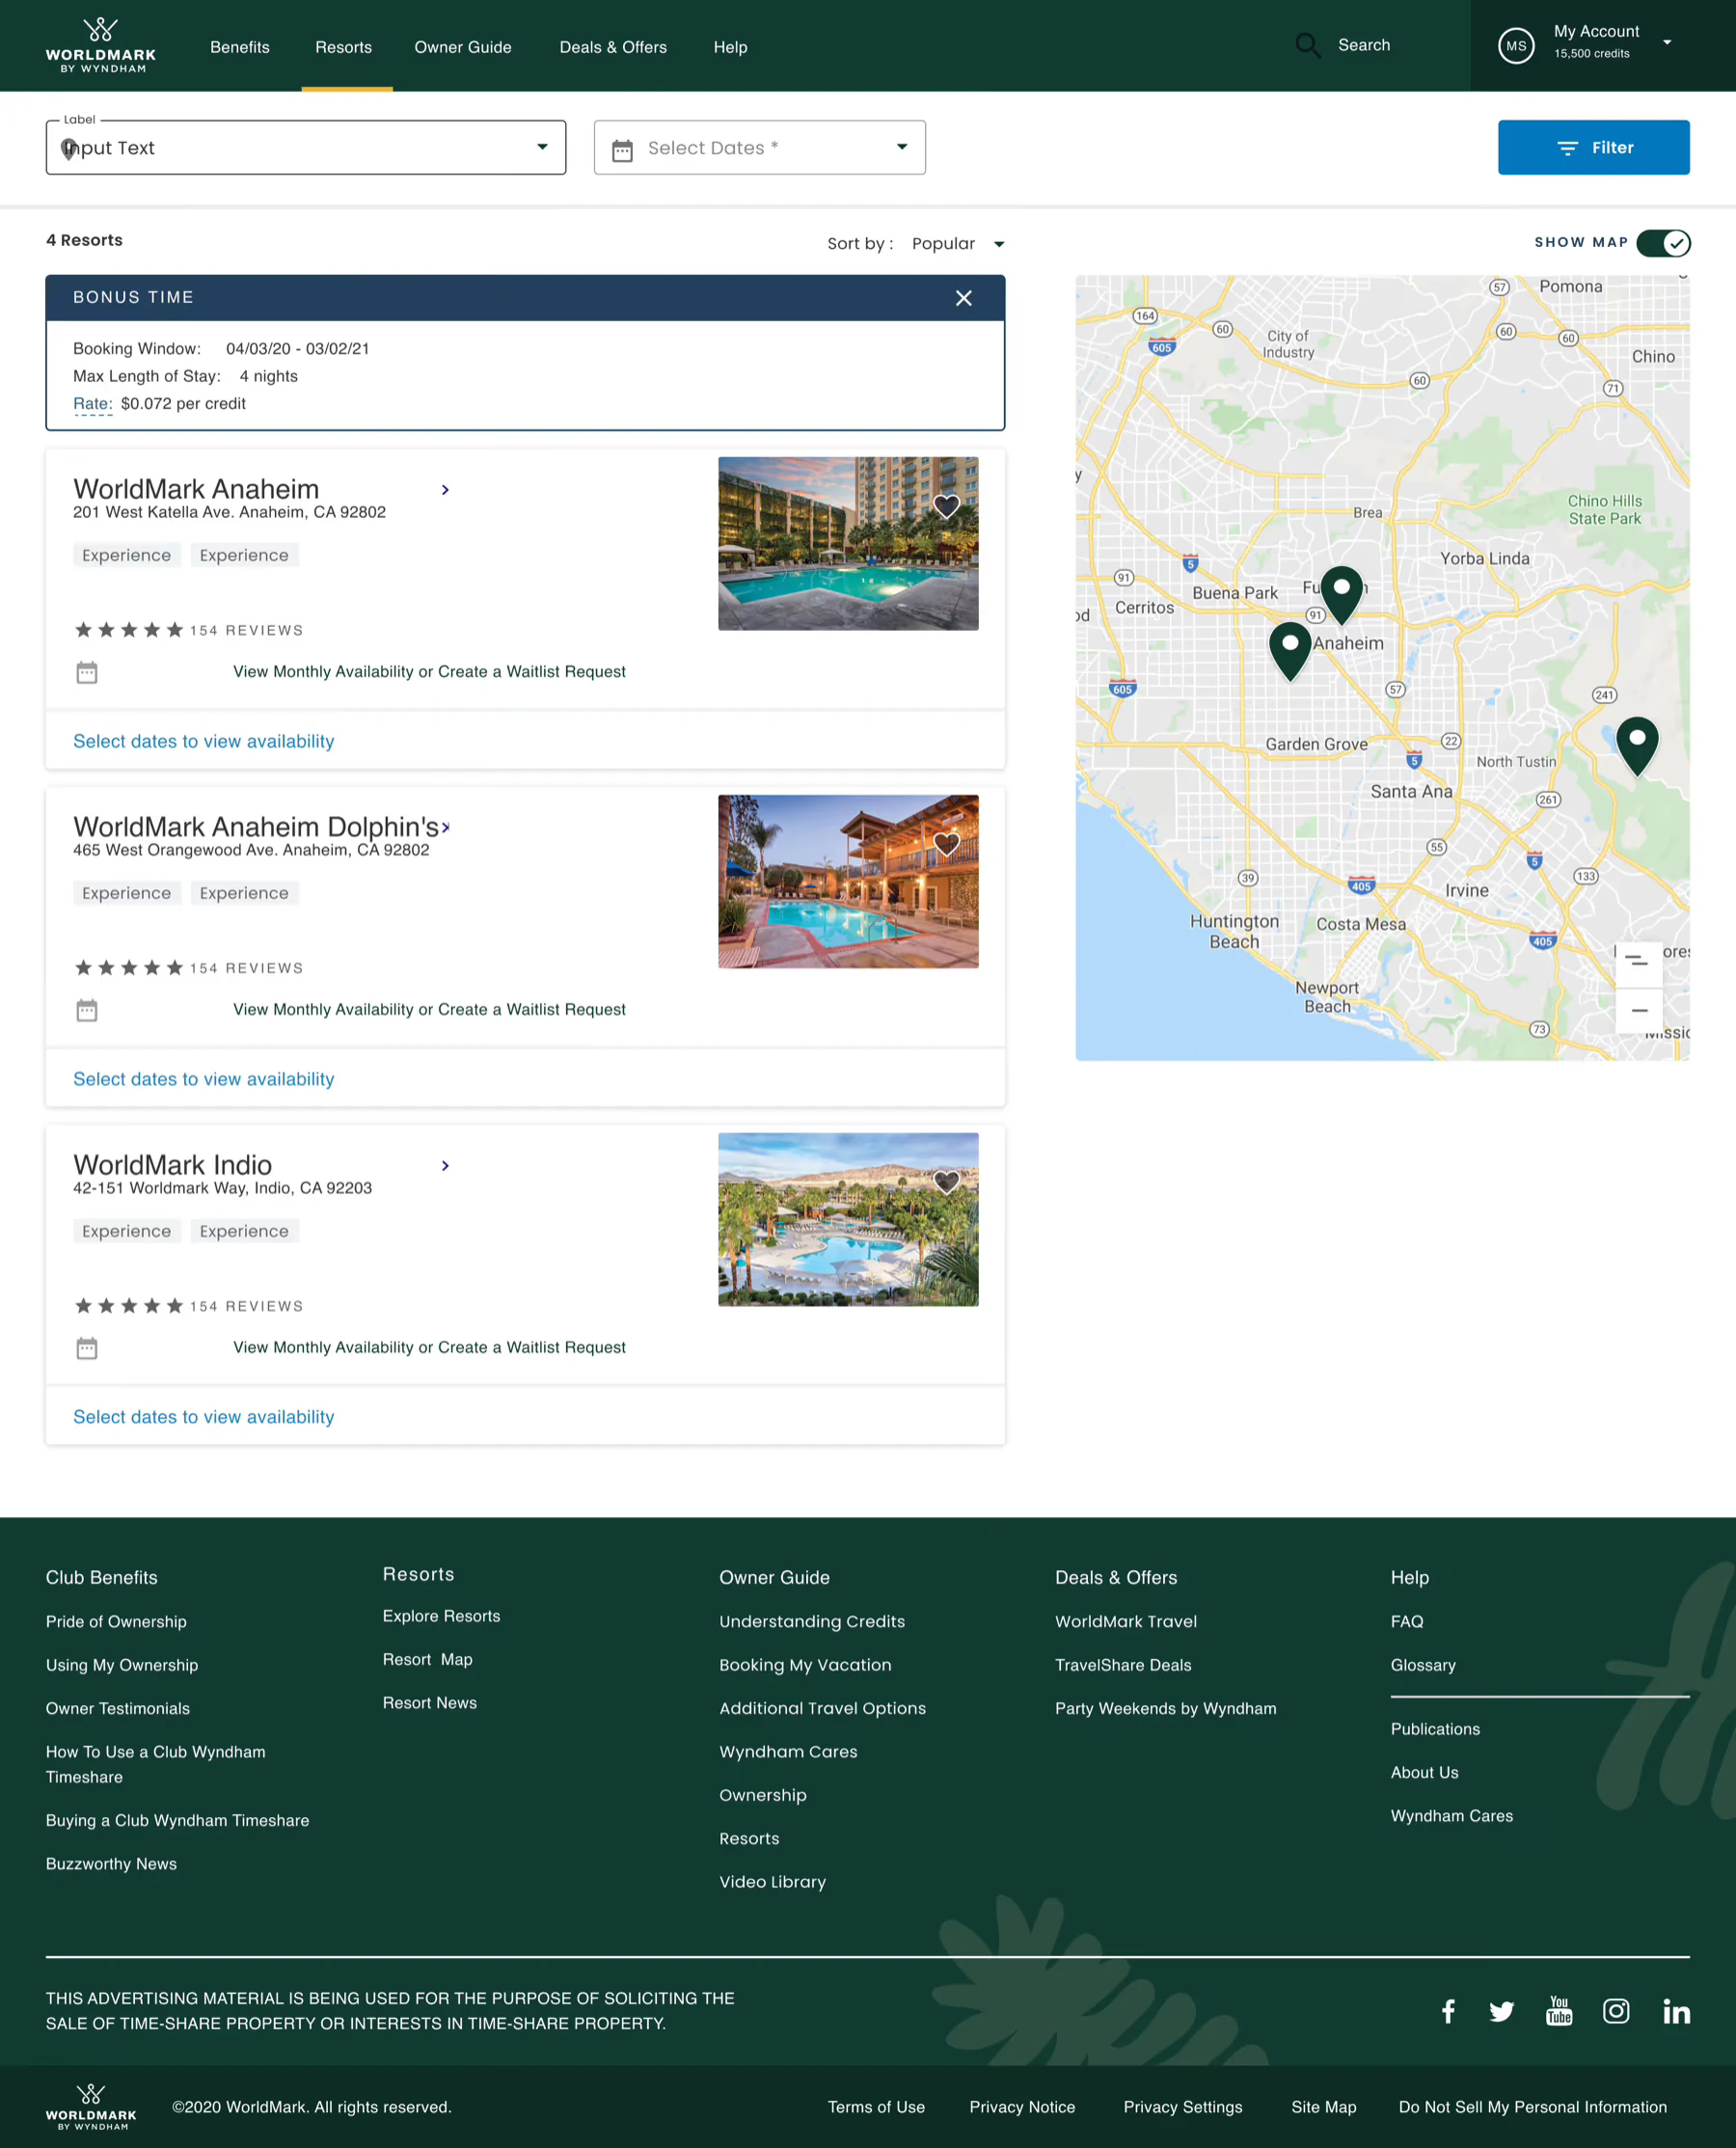Open Privacy Notice footer link
This screenshot has height=2148, width=1736.
click(x=1022, y=2107)
